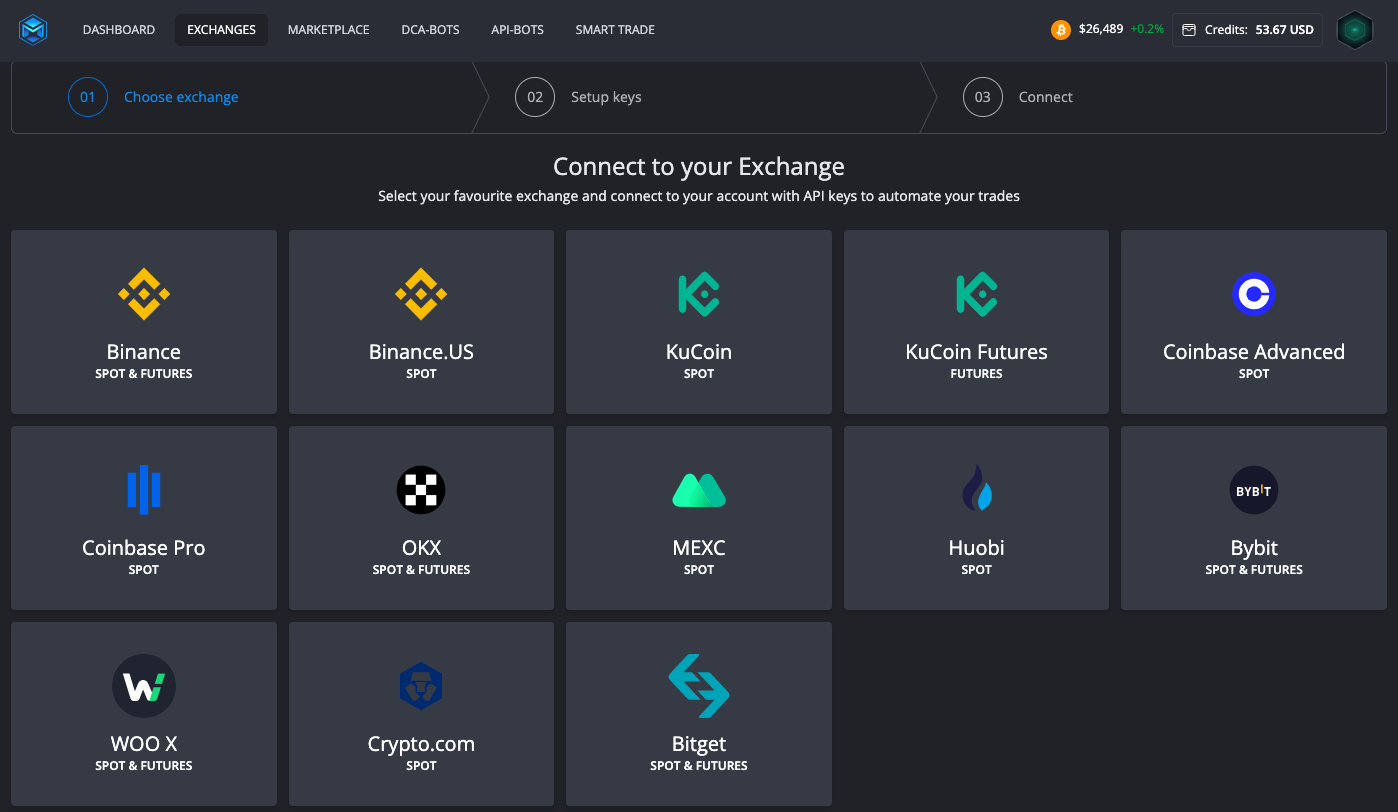The width and height of the screenshot is (1398, 812).
Task: Click the $26,489 Bitcoin price text
Action: coord(1101,30)
